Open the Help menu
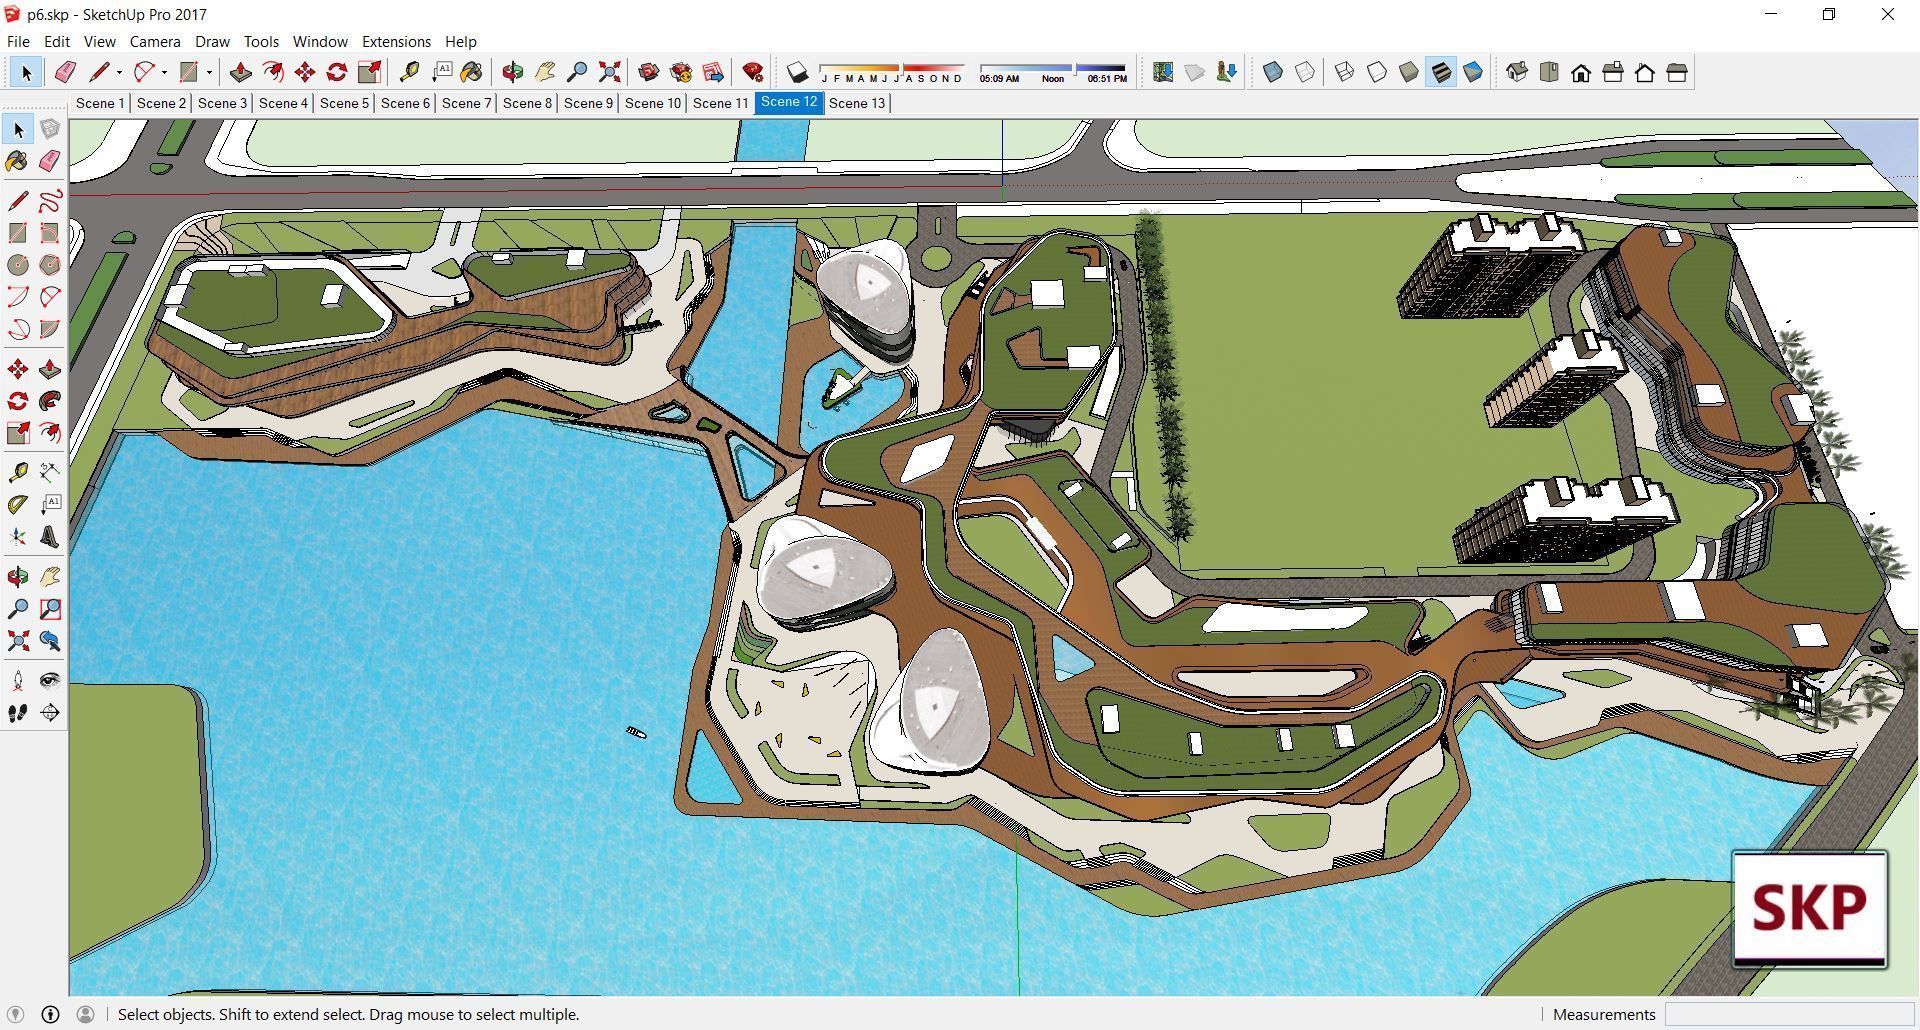This screenshot has width=1920, height=1030. coord(460,41)
